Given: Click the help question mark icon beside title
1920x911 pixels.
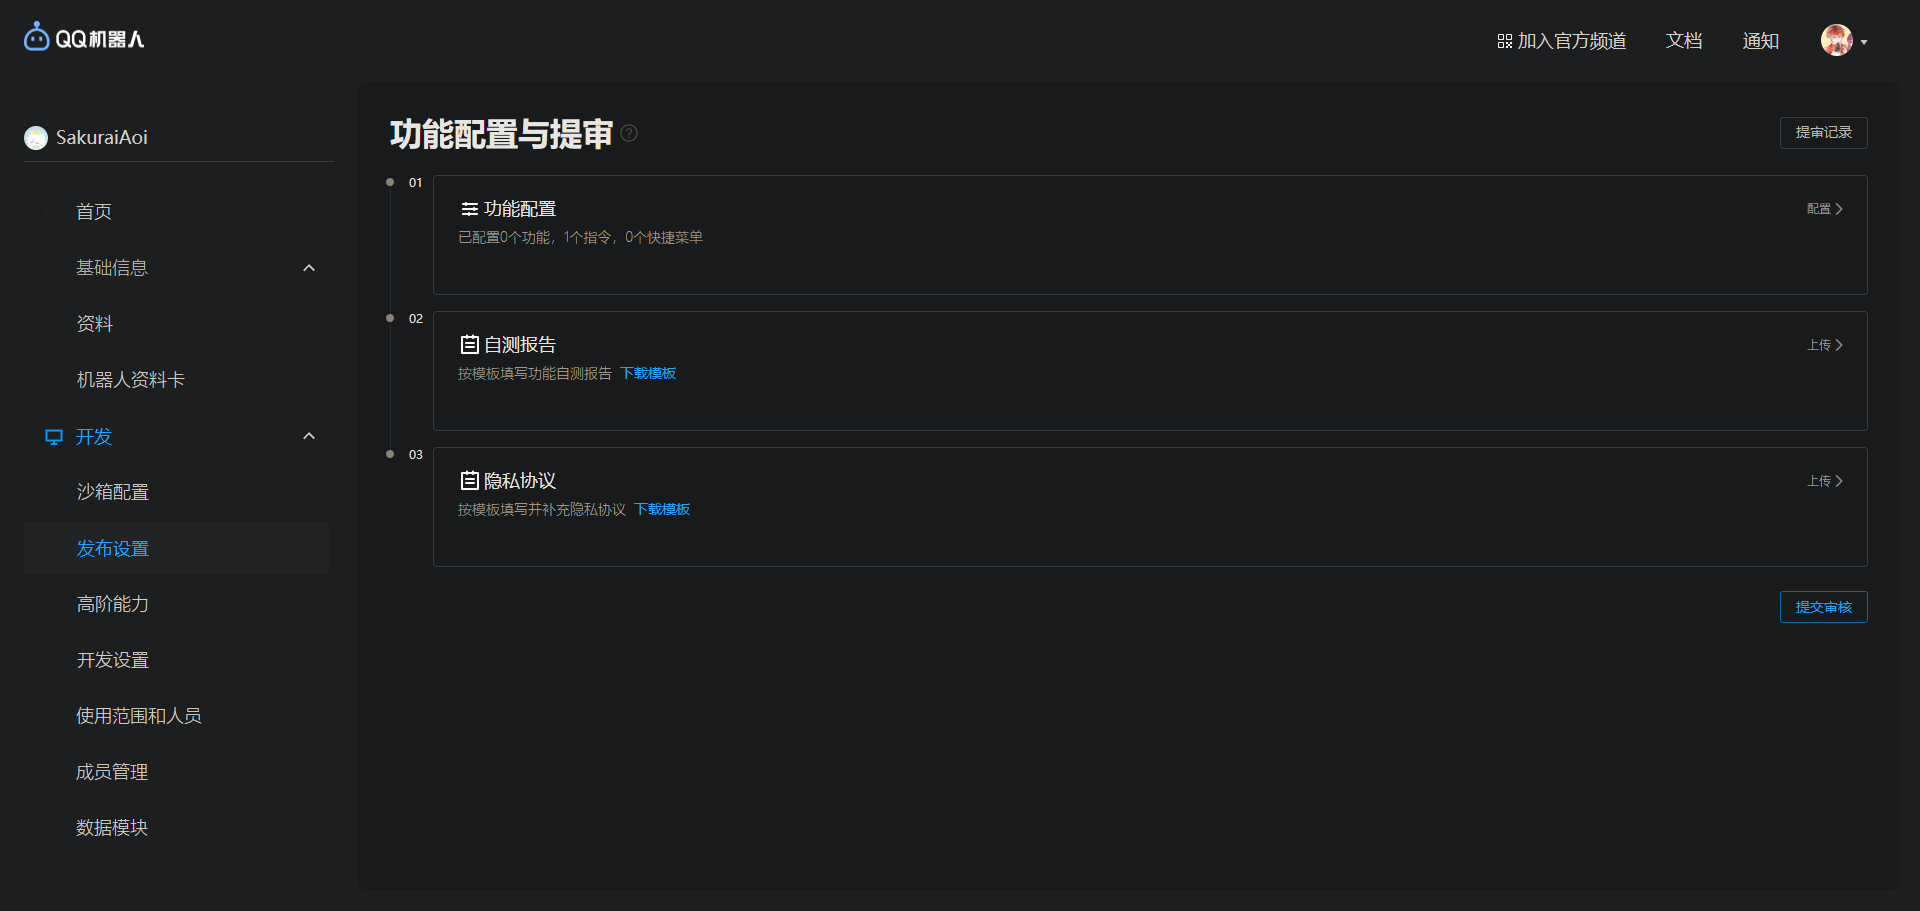Looking at the screenshot, I should click(x=629, y=133).
